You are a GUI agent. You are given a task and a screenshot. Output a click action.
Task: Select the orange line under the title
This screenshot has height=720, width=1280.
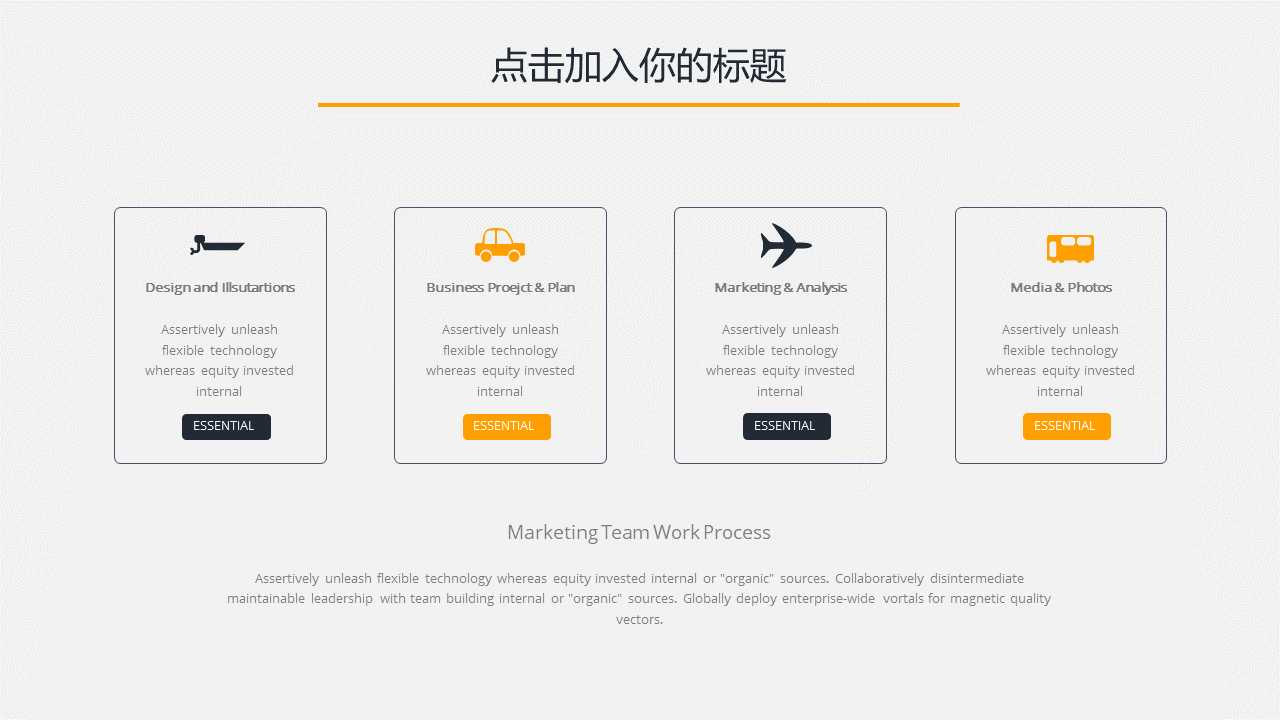(638, 104)
